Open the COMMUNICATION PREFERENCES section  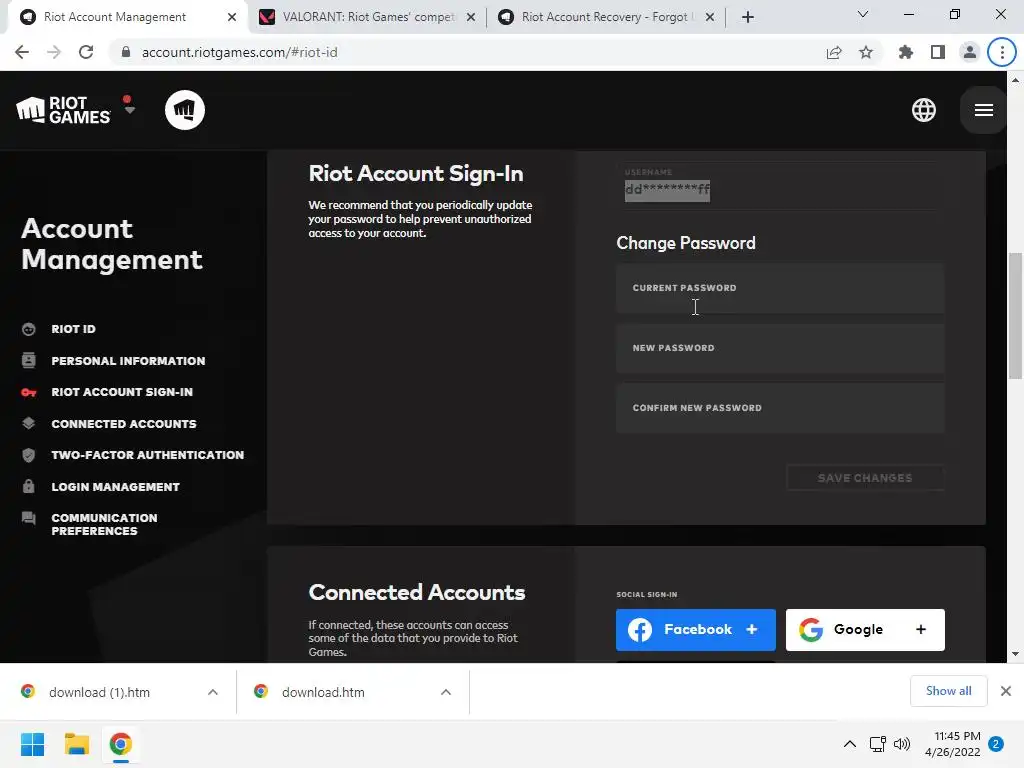point(104,524)
